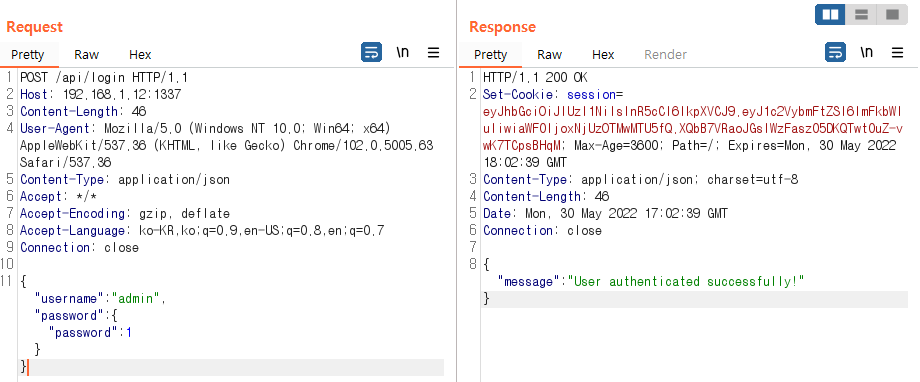Click the POST /api/login HTTP/1.1 line
Viewport: 920px width, 382px height.
coord(104,77)
